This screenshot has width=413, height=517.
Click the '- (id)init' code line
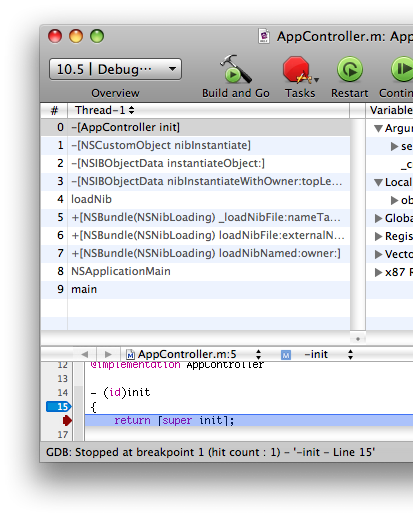(121, 392)
